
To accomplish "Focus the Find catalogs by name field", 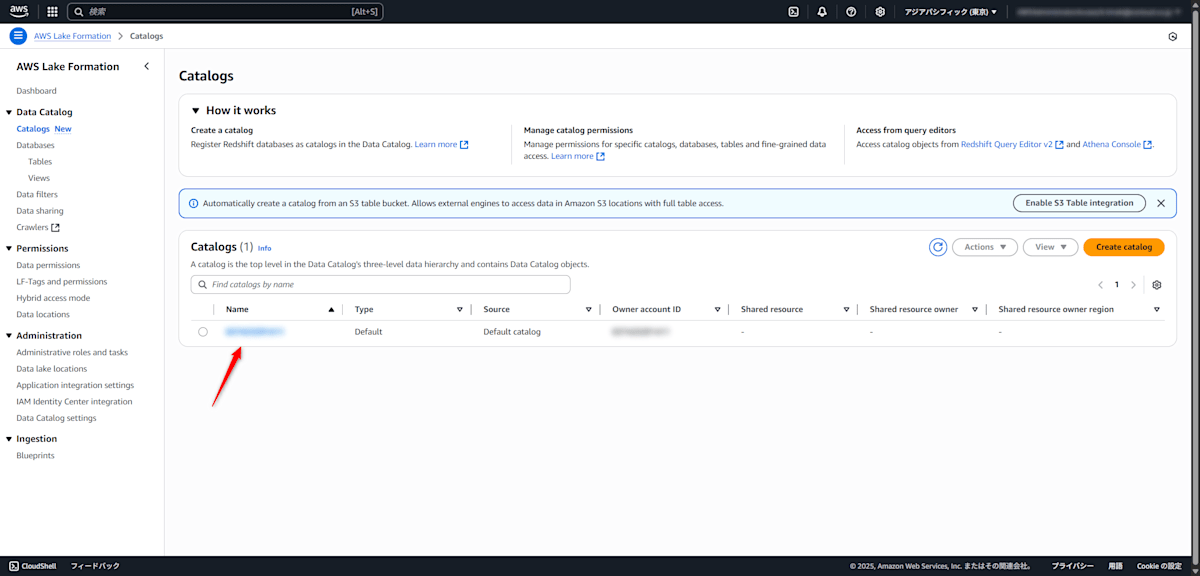I will pyautogui.click(x=381, y=285).
